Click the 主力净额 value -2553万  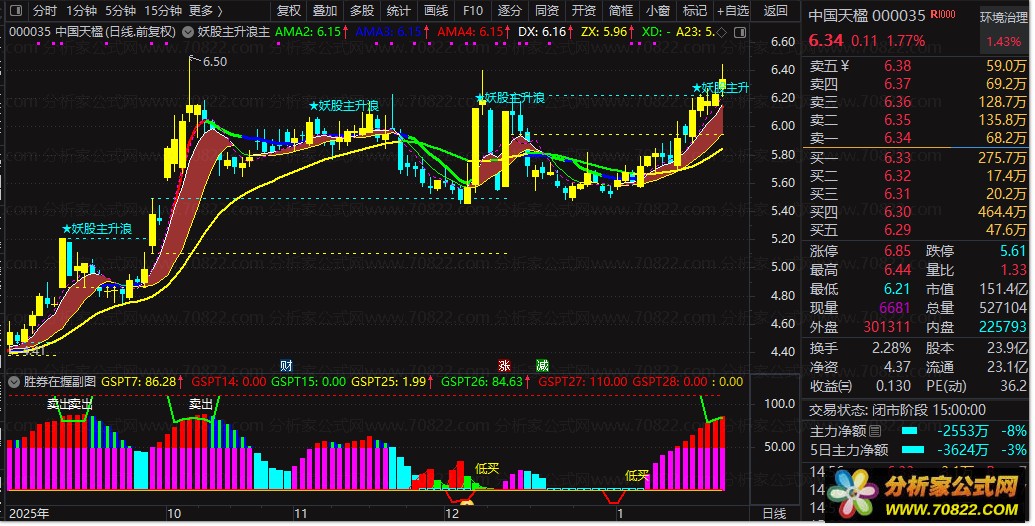(x=963, y=431)
